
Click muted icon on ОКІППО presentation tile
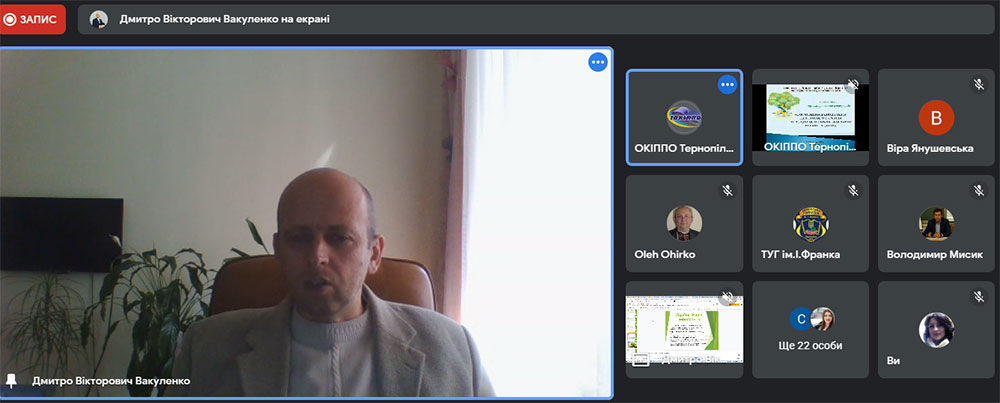coord(853,85)
